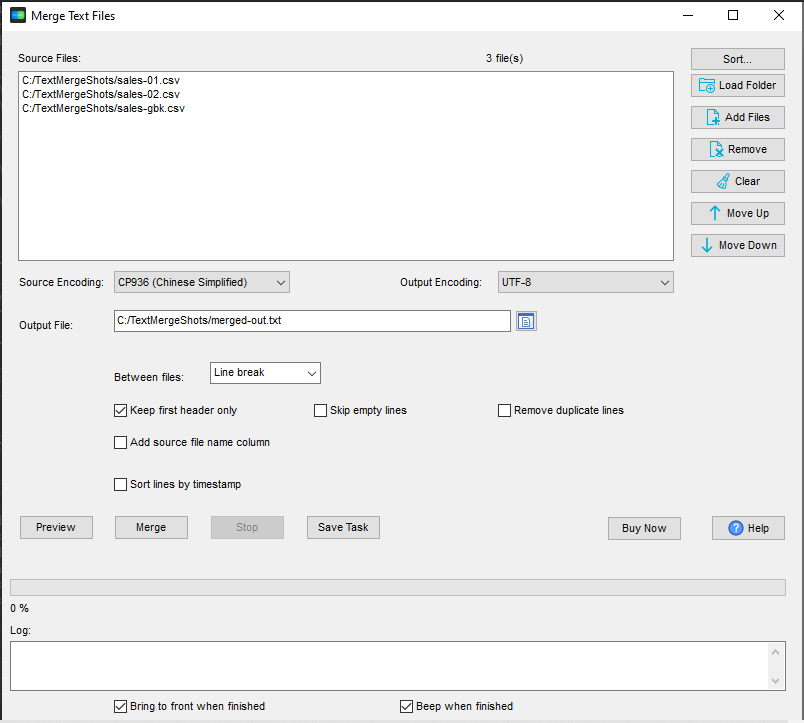This screenshot has width=804, height=723.
Task: Start merging with the Merge button
Action: 151,528
